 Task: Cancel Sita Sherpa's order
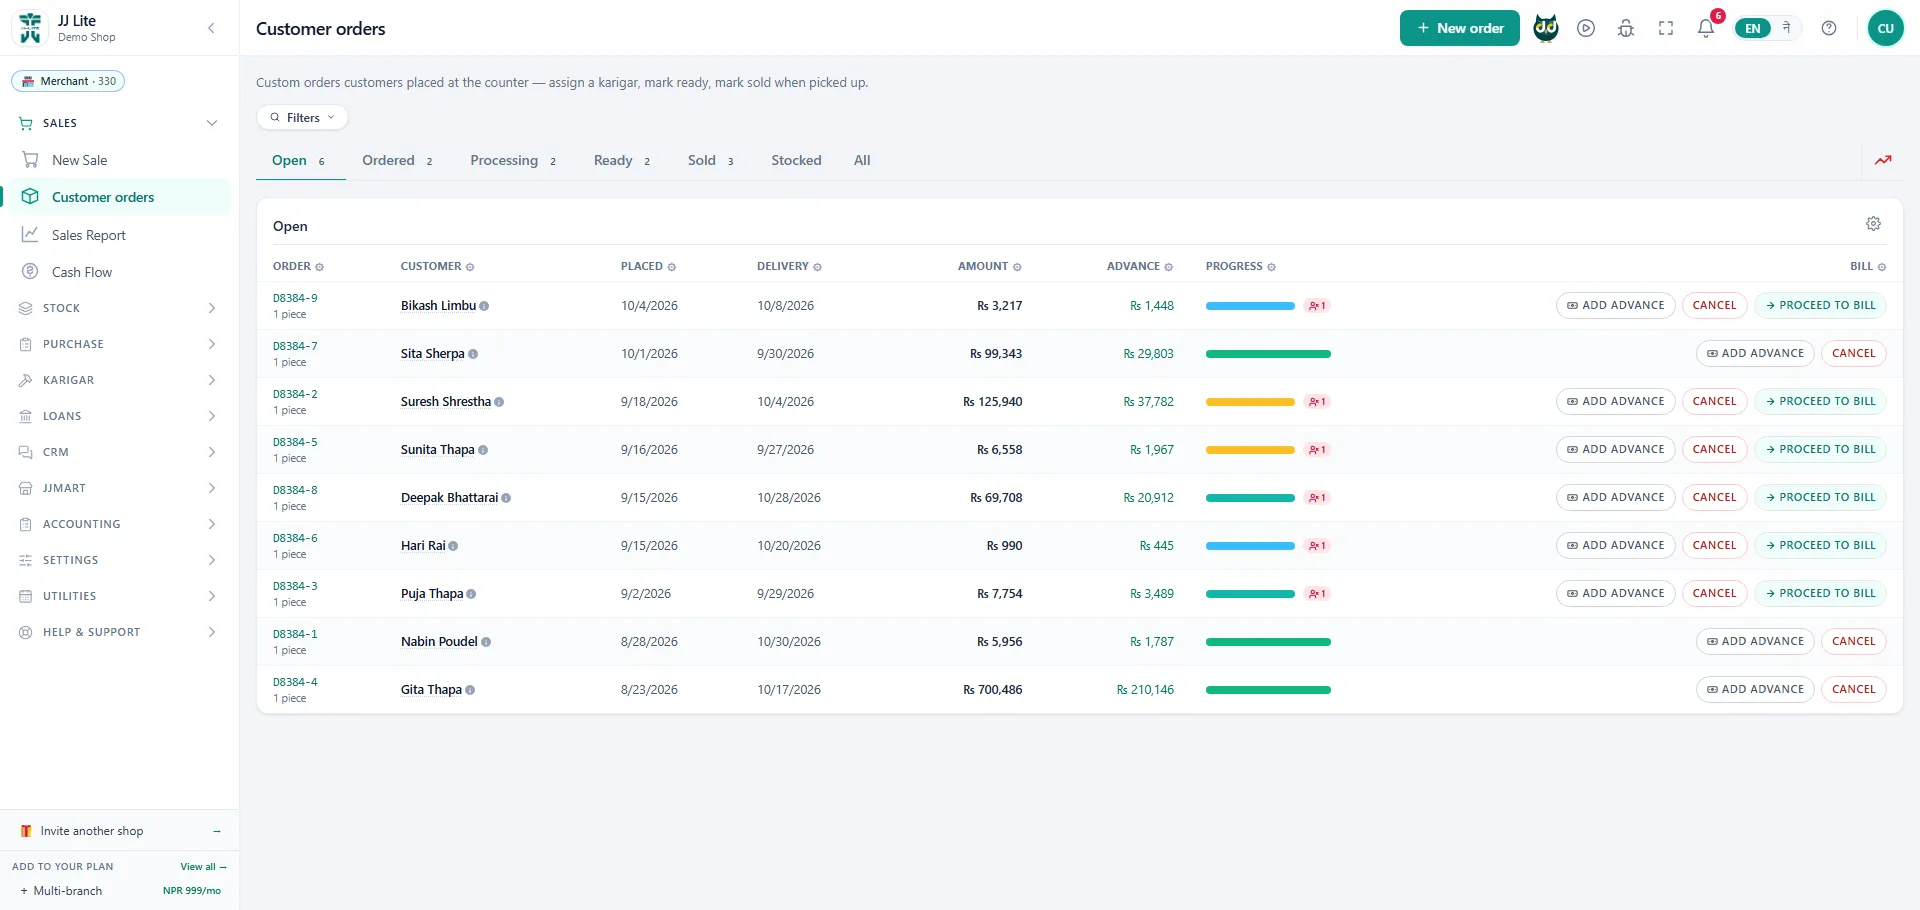pyautogui.click(x=1854, y=354)
